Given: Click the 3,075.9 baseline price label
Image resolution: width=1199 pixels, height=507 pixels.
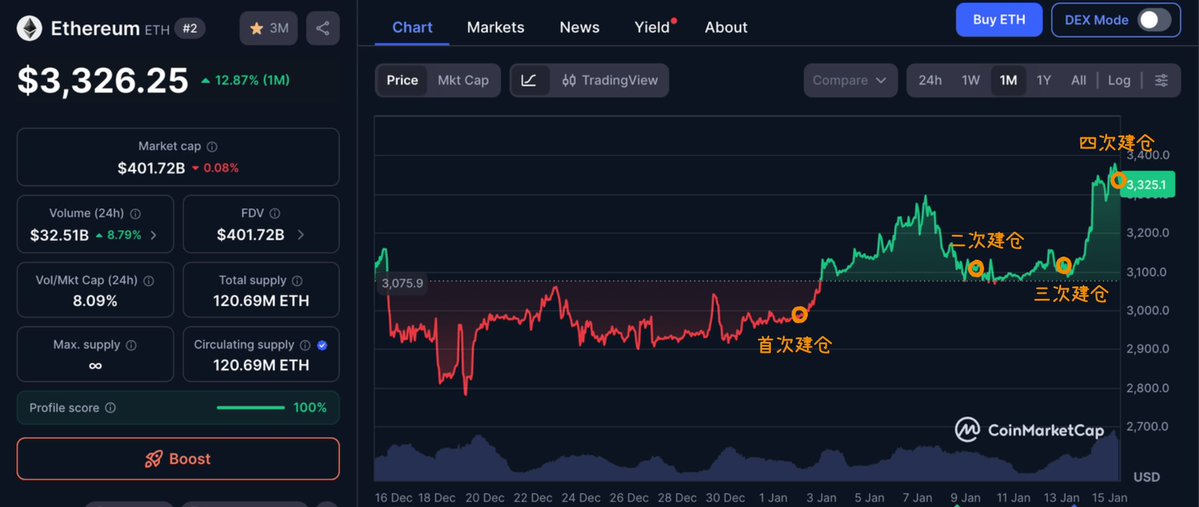Looking at the screenshot, I should point(402,282).
